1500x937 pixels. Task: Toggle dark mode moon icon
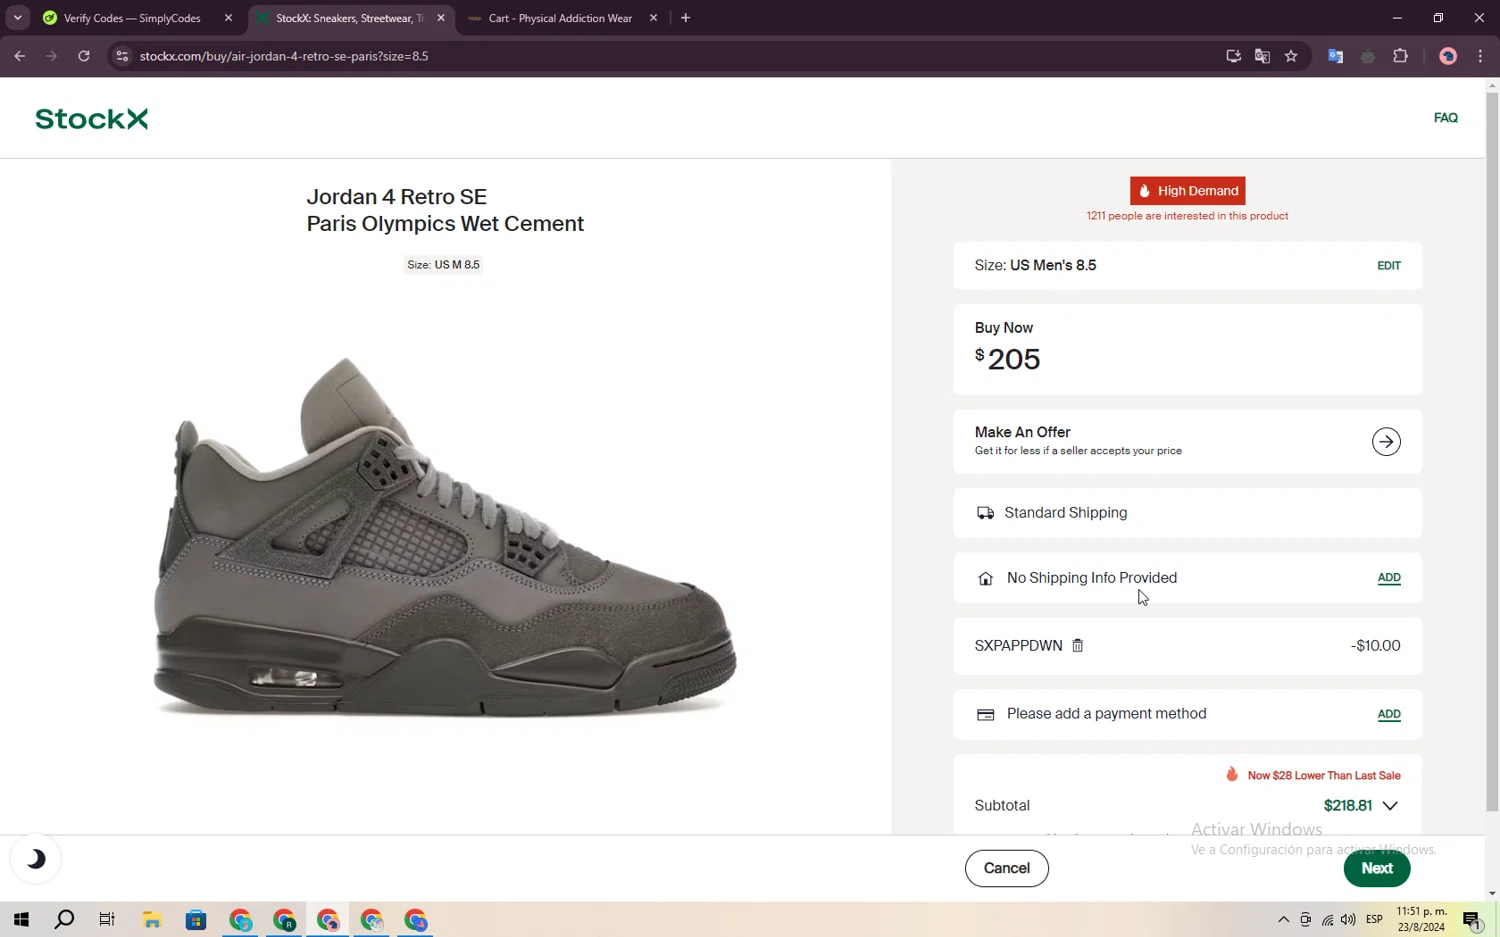35,859
